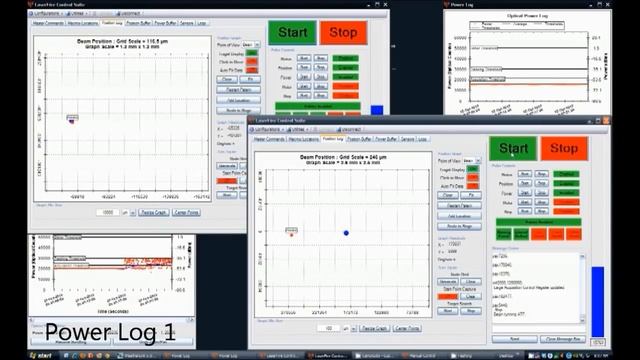This screenshot has height=360, width=640.
Task: Click Center Points button in front window
Action: tap(407, 329)
